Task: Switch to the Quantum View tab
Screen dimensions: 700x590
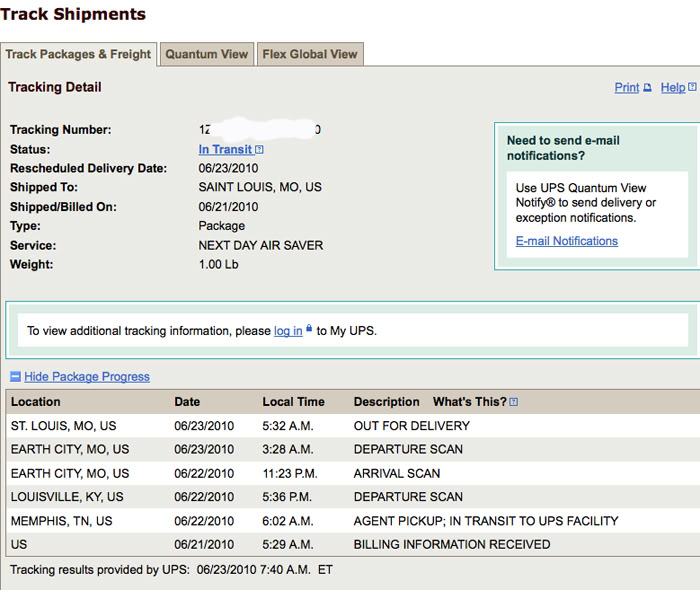Action: click(206, 55)
